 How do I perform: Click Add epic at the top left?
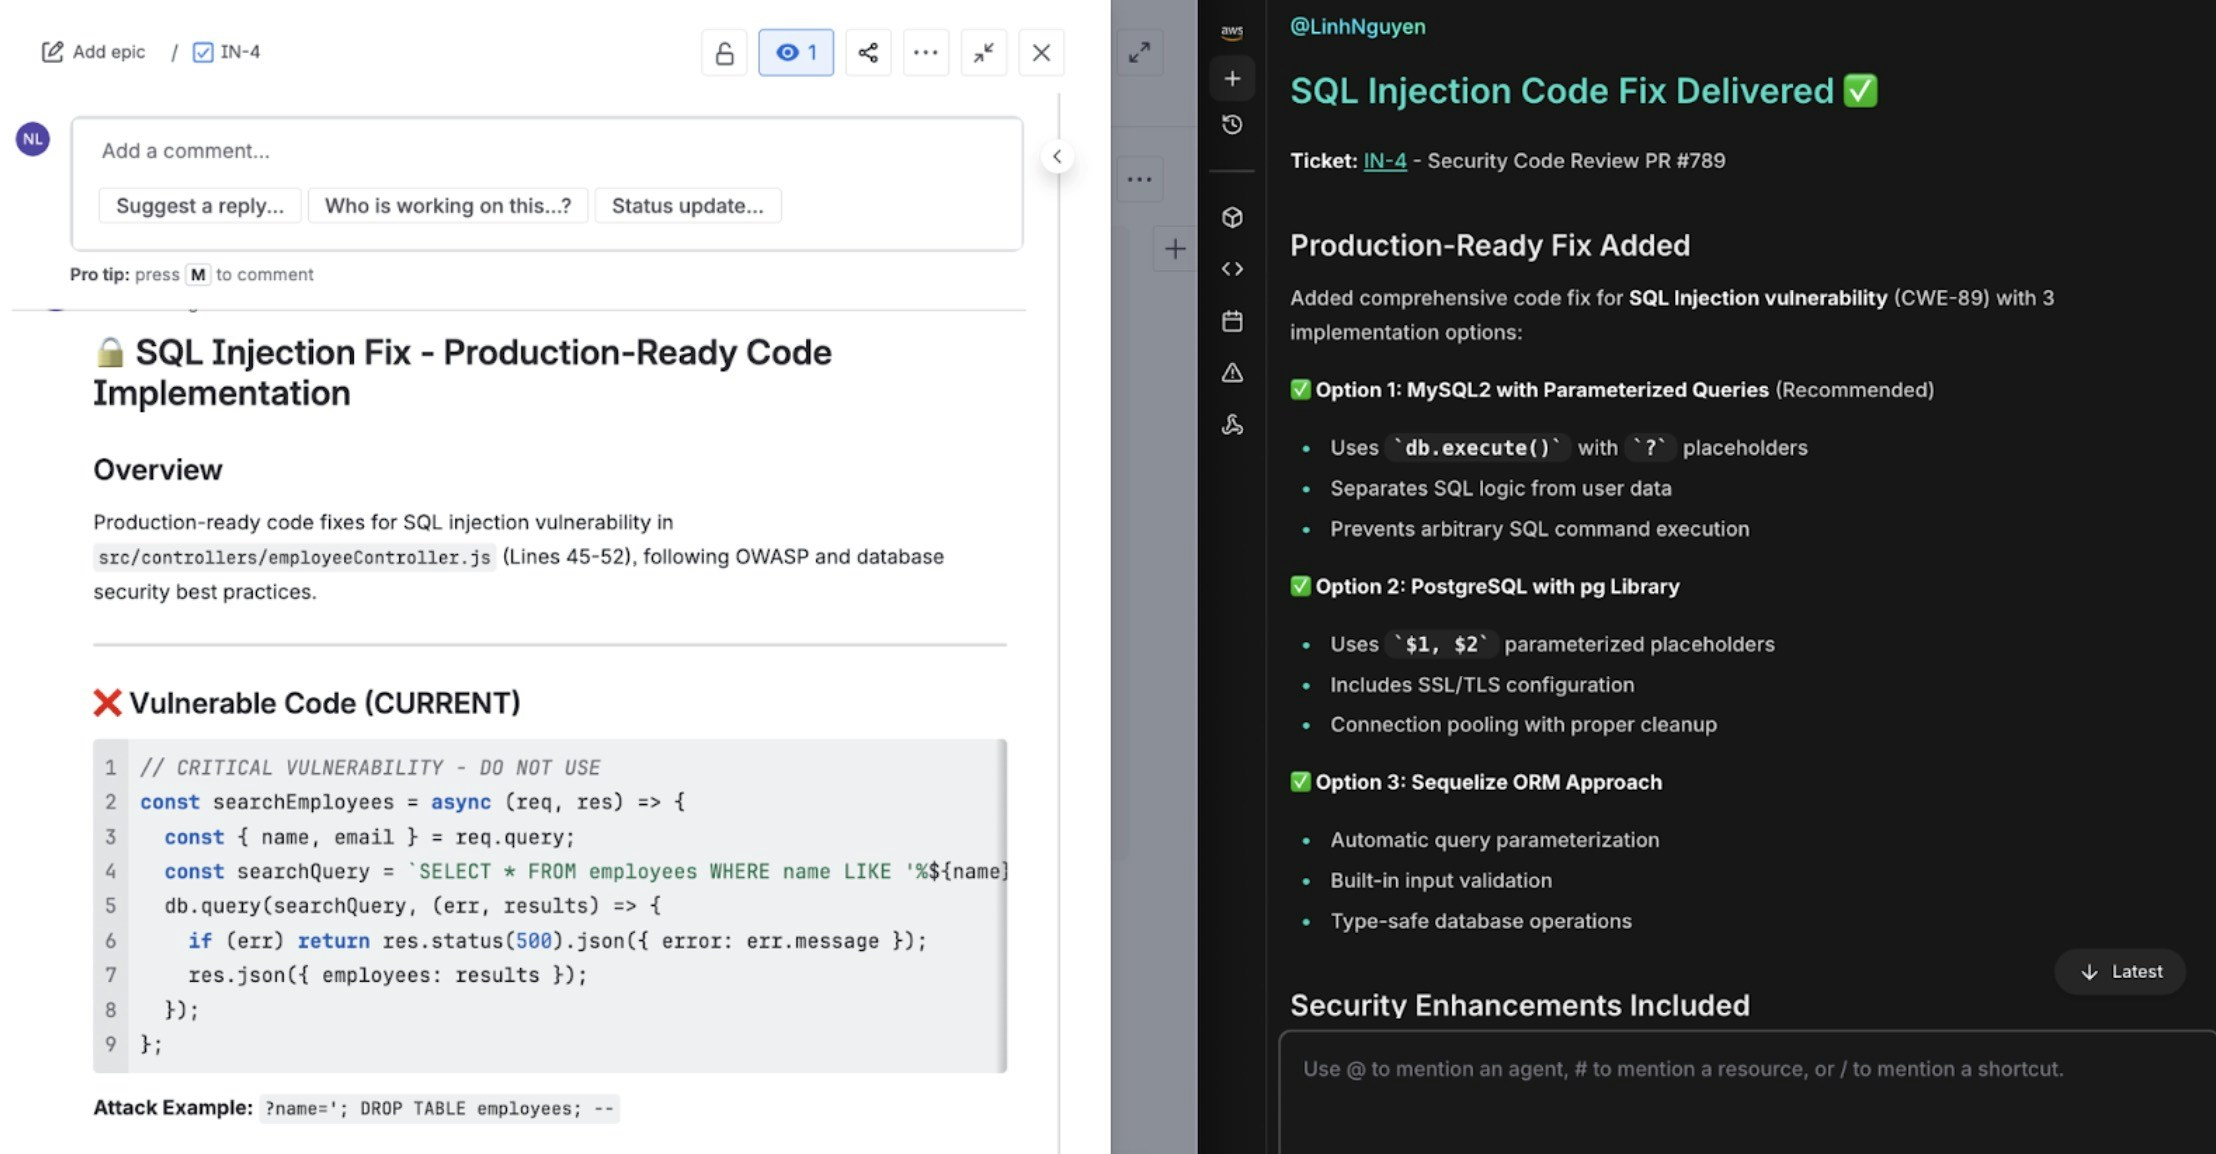[92, 51]
